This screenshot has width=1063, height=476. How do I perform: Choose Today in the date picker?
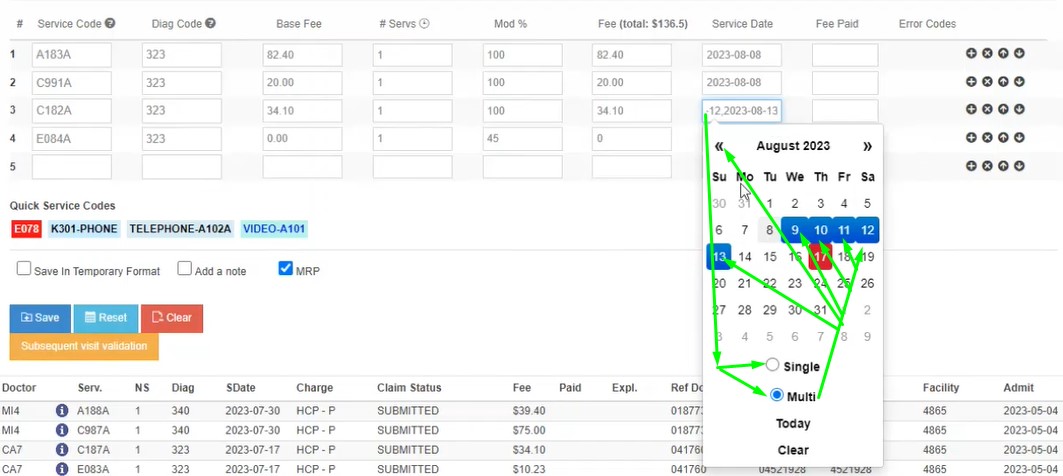pyautogui.click(x=793, y=424)
